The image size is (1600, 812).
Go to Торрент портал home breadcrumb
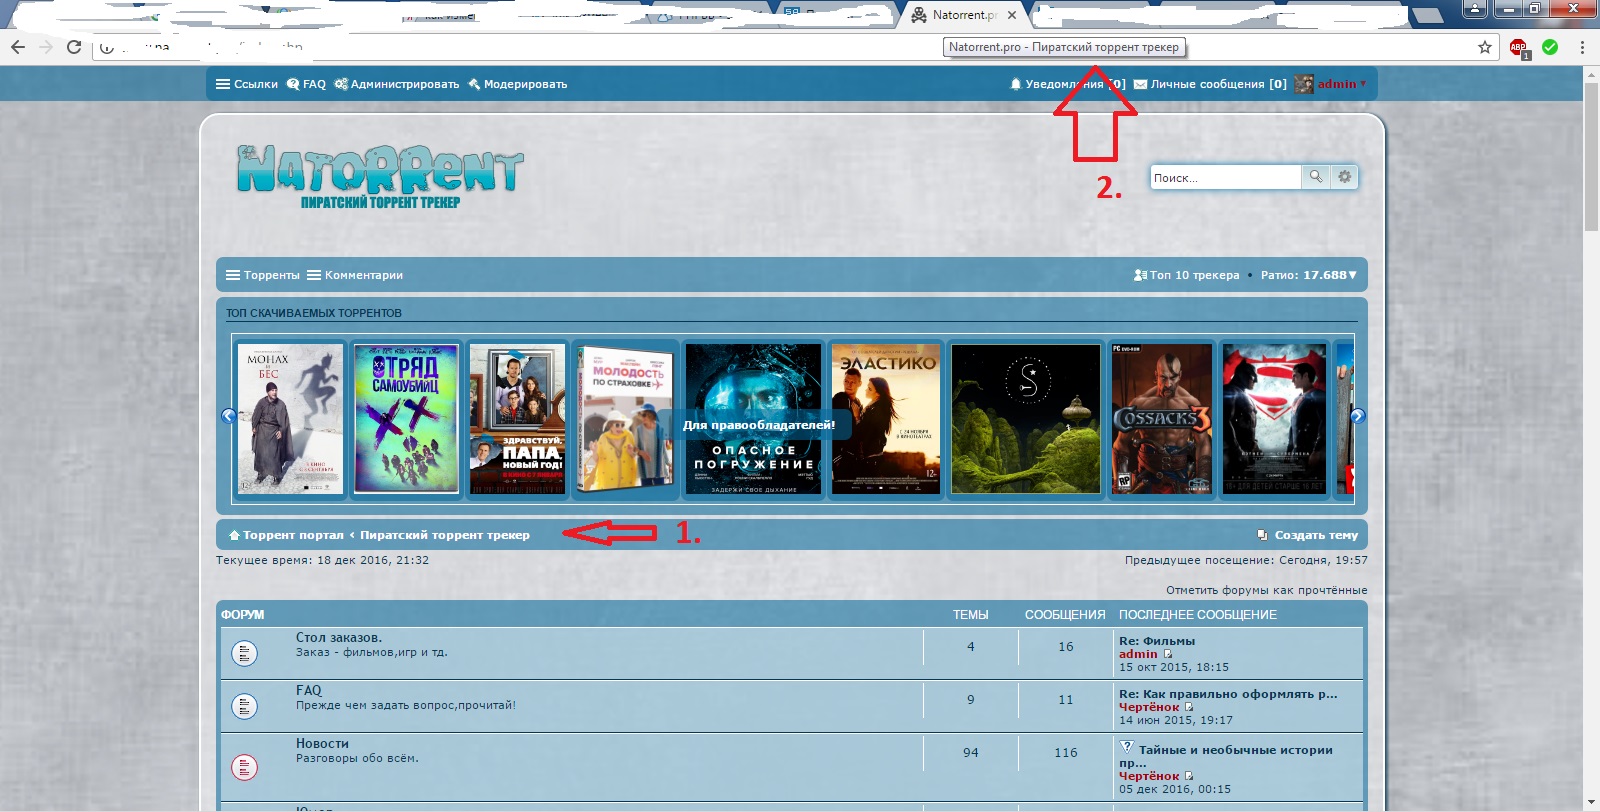[286, 535]
